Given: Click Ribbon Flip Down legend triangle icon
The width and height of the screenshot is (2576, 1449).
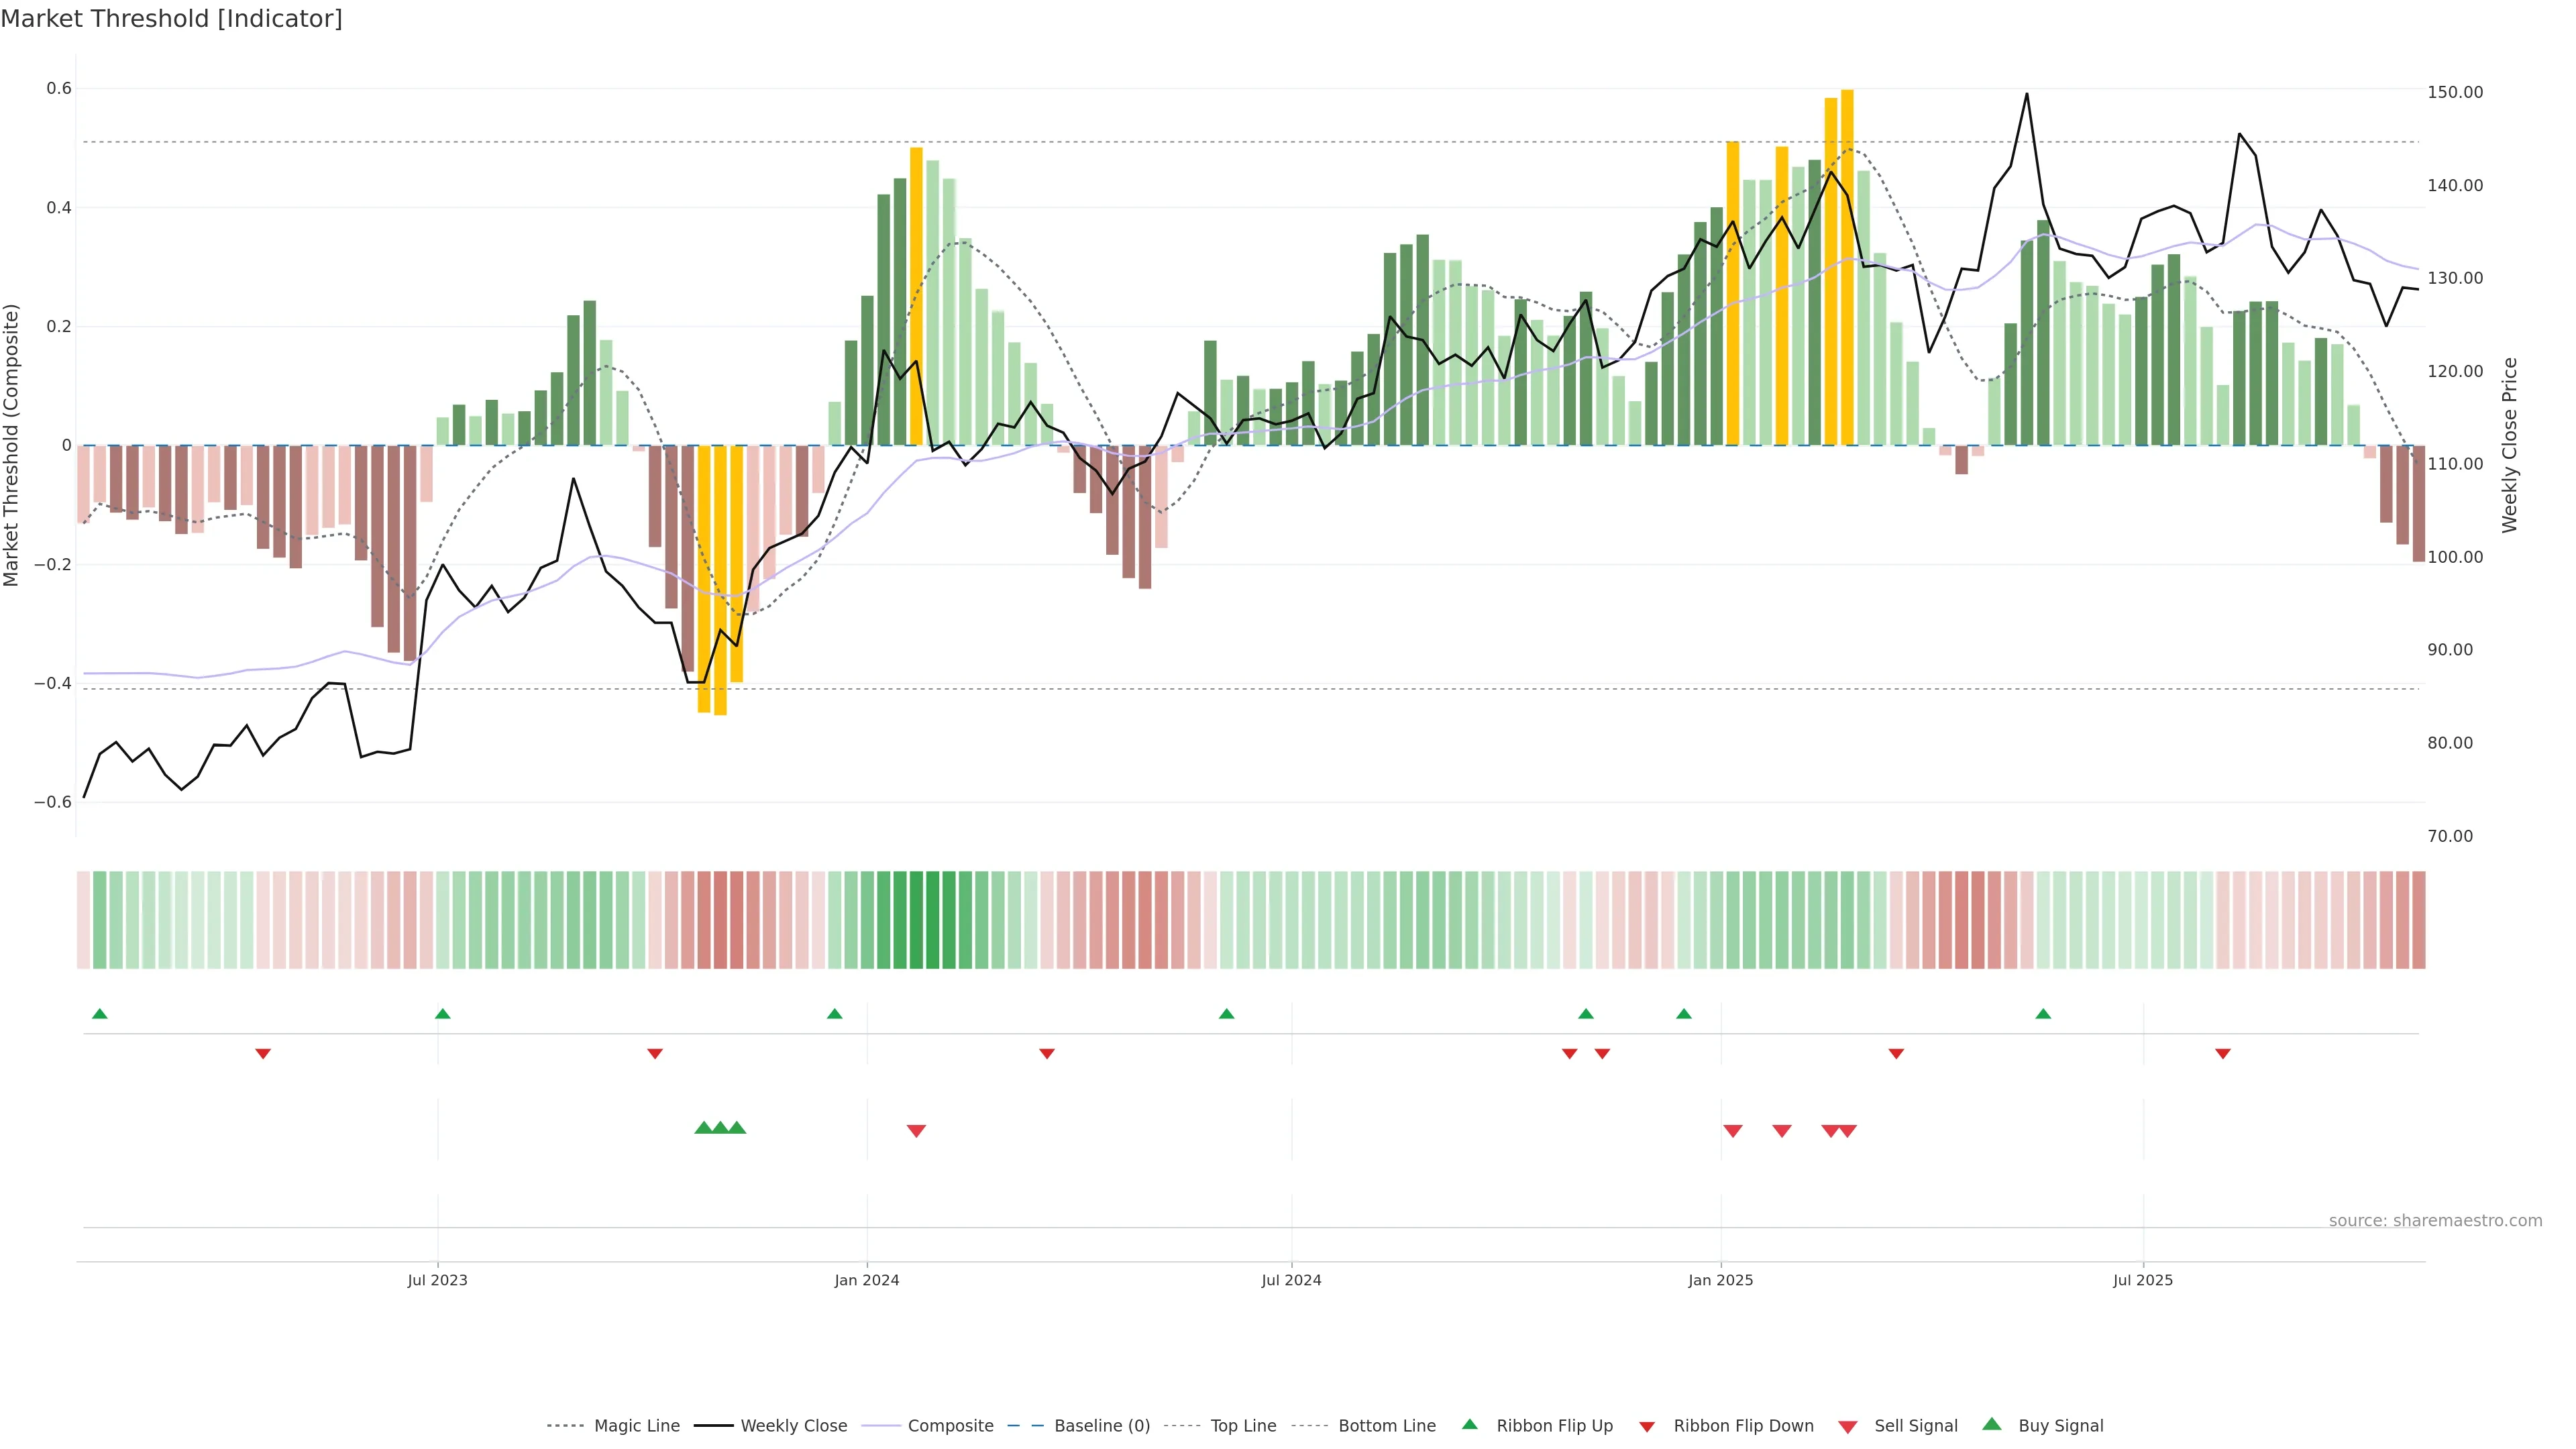Looking at the screenshot, I should point(1646,1427).
